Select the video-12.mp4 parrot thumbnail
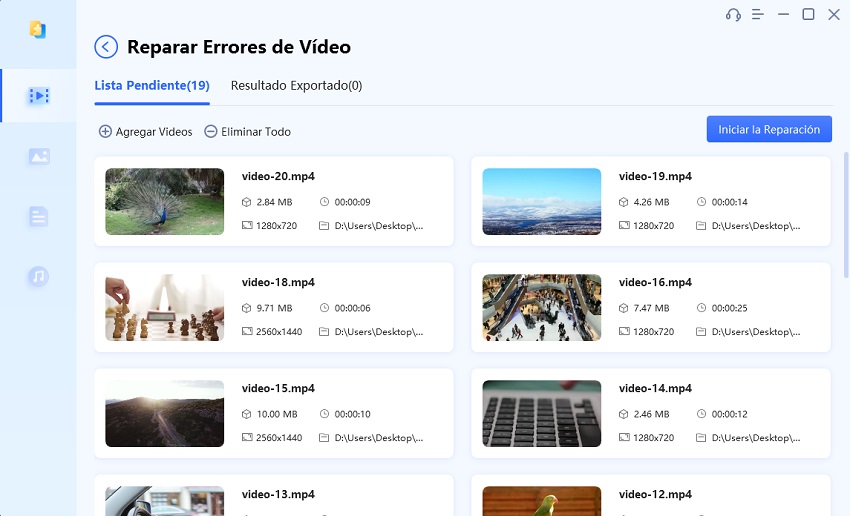 (542, 501)
